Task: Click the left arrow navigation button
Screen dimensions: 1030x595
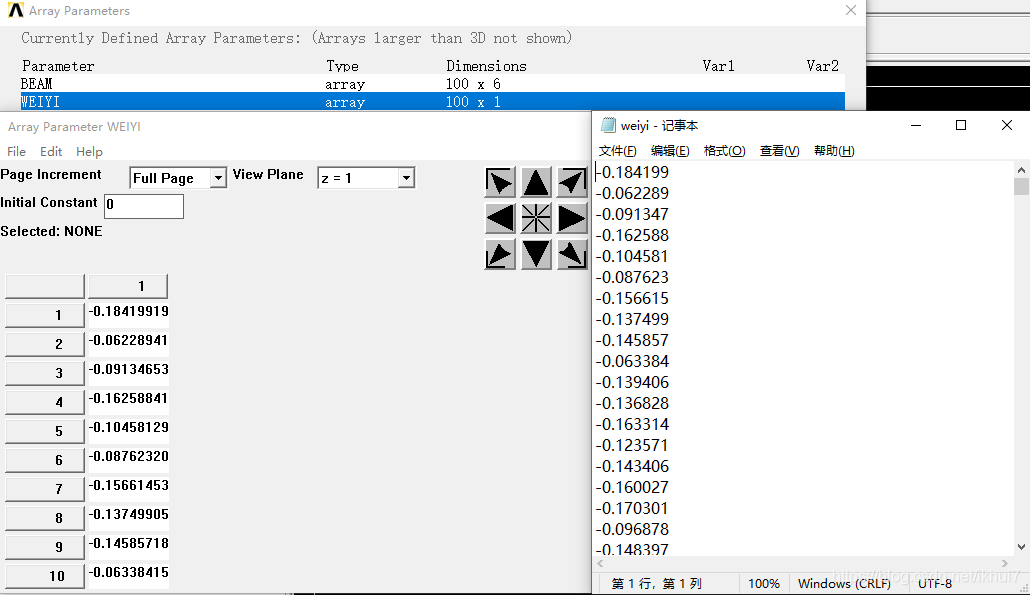Action: (x=500, y=219)
